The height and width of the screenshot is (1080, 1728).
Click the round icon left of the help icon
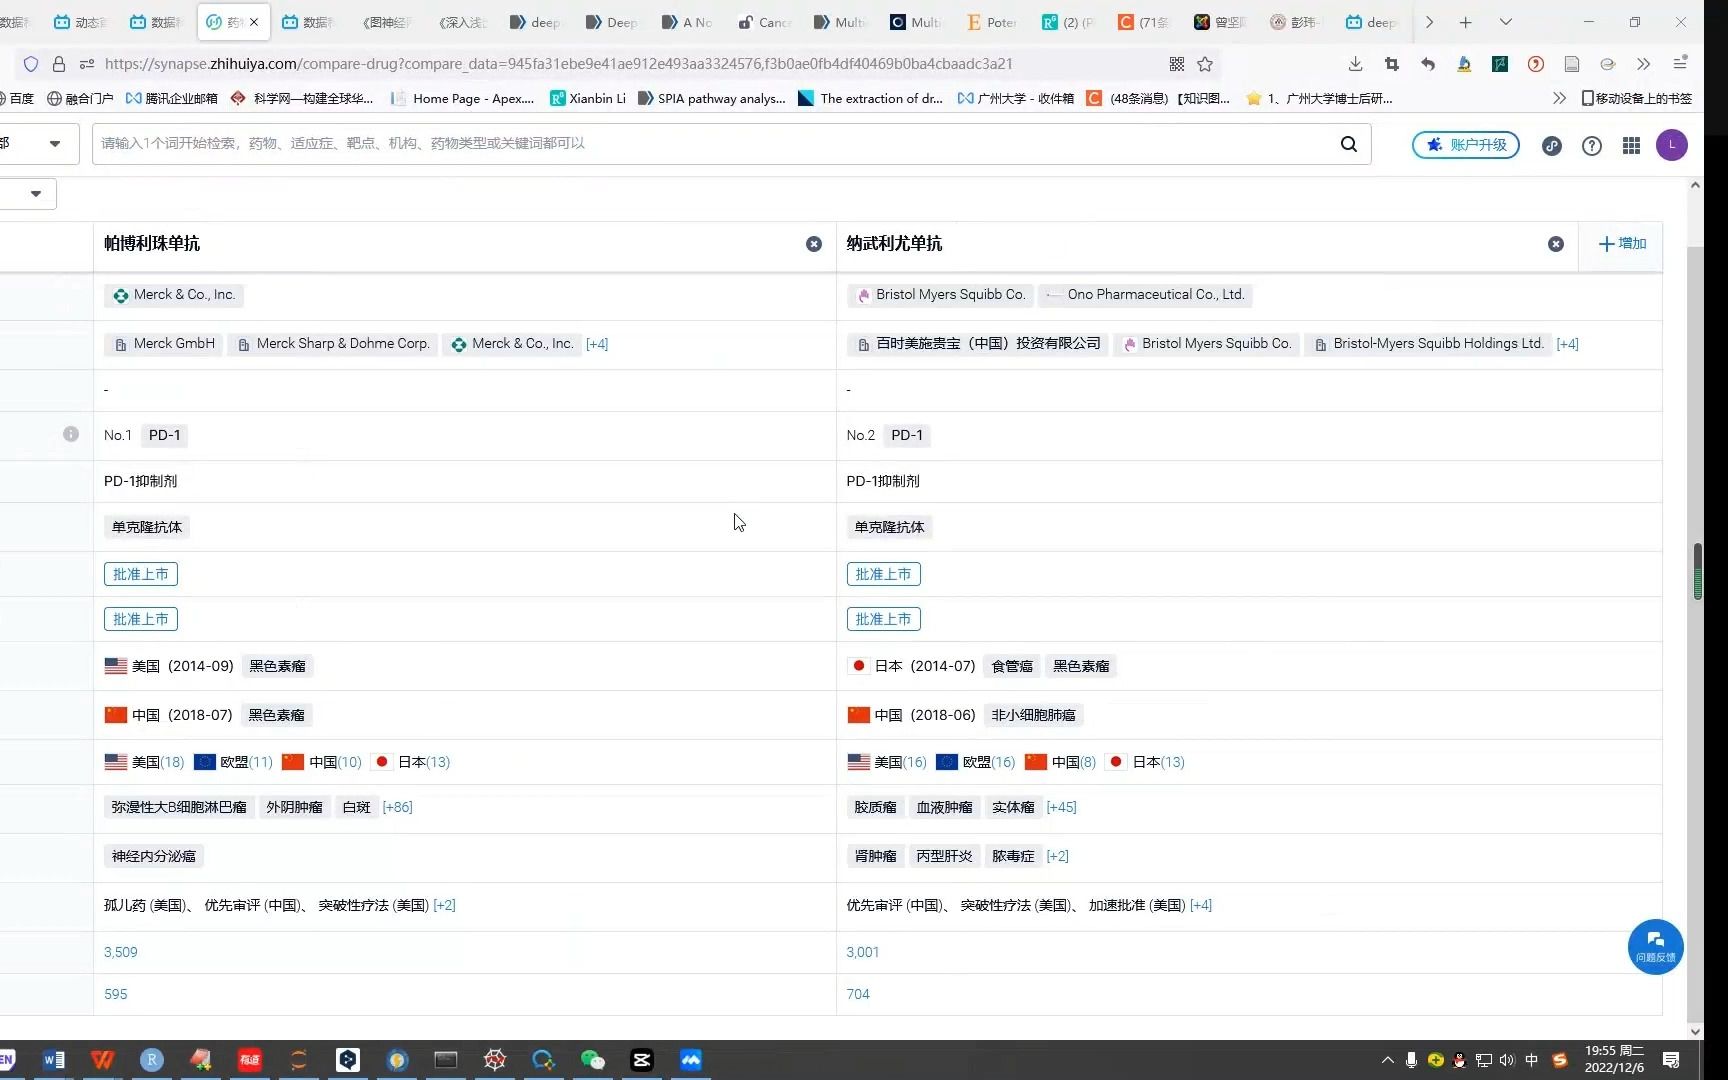tap(1552, 146)
